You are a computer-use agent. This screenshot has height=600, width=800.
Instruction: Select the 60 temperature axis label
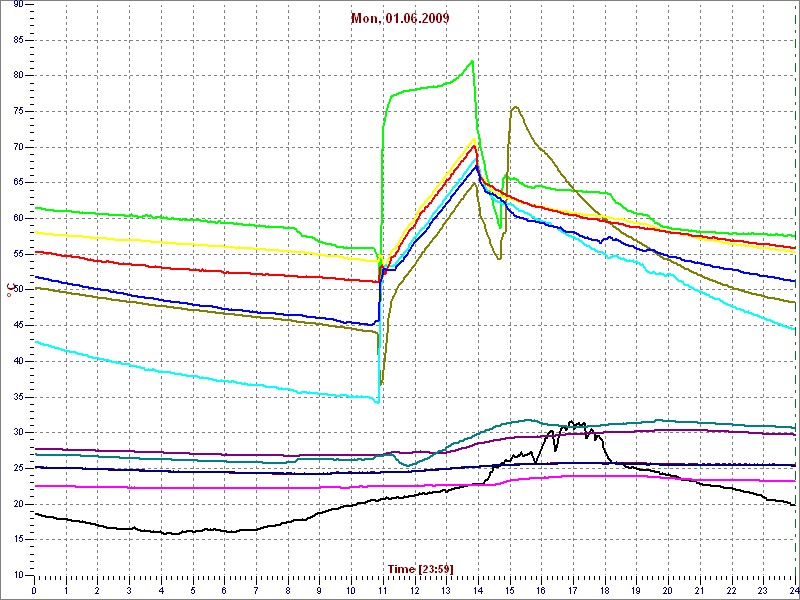[x=17, y=218]
